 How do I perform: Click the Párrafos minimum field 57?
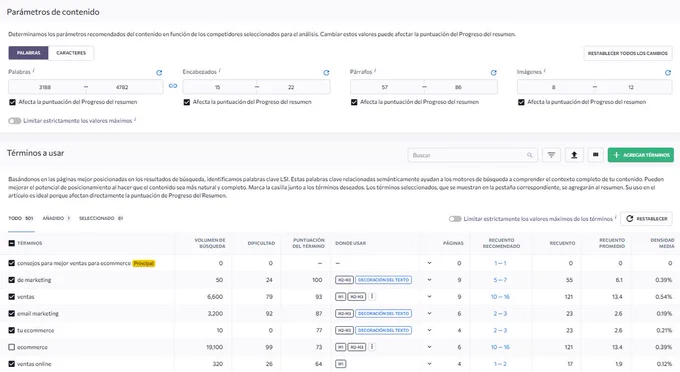(x=385, y=87)
